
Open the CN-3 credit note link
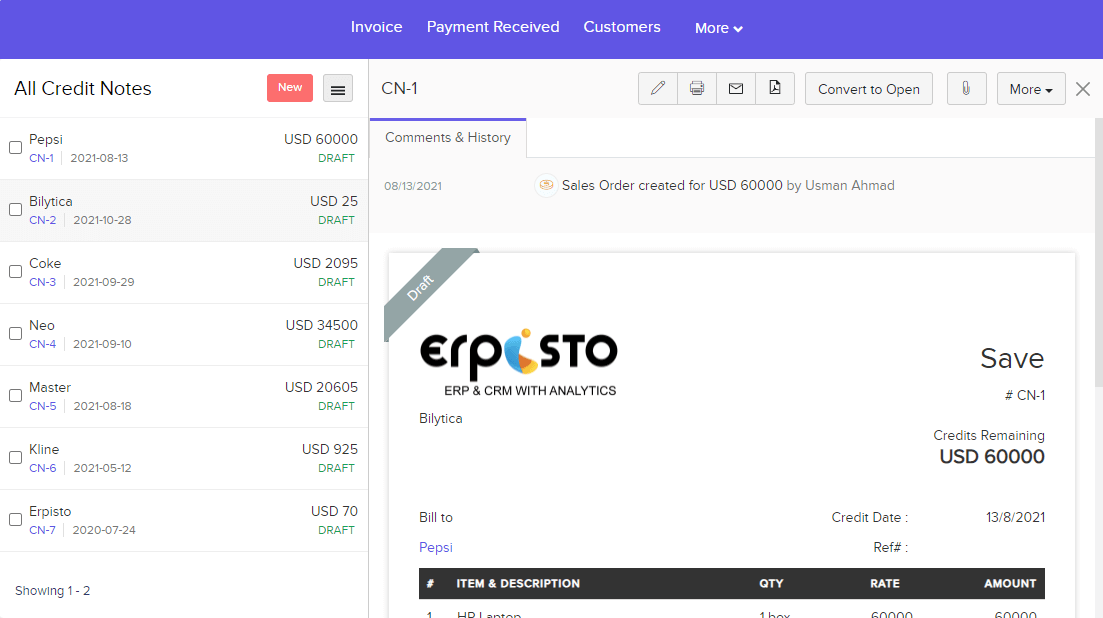click(x=43, y=282)
